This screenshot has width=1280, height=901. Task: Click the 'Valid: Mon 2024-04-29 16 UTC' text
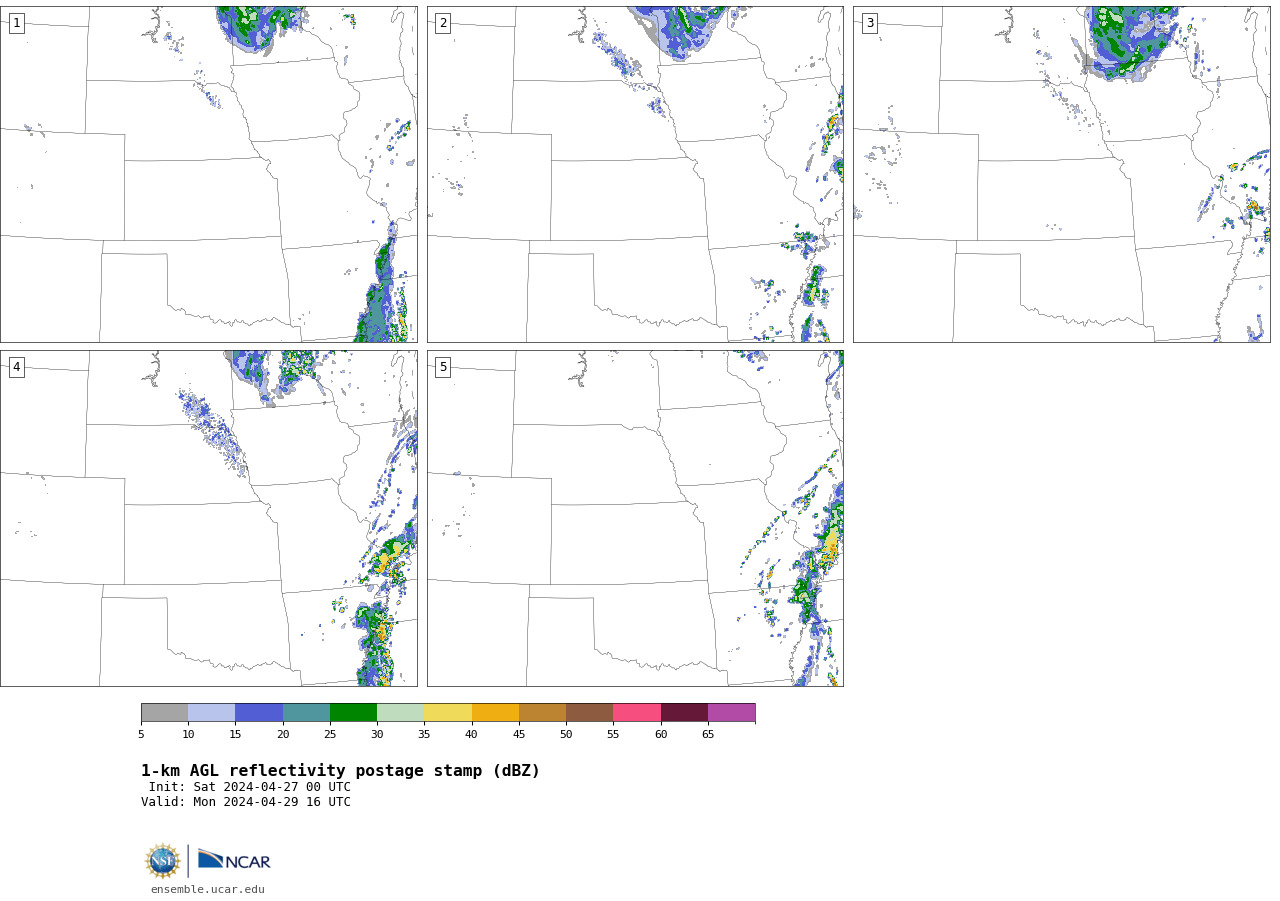pyautogui.click(x=246, y=802)
